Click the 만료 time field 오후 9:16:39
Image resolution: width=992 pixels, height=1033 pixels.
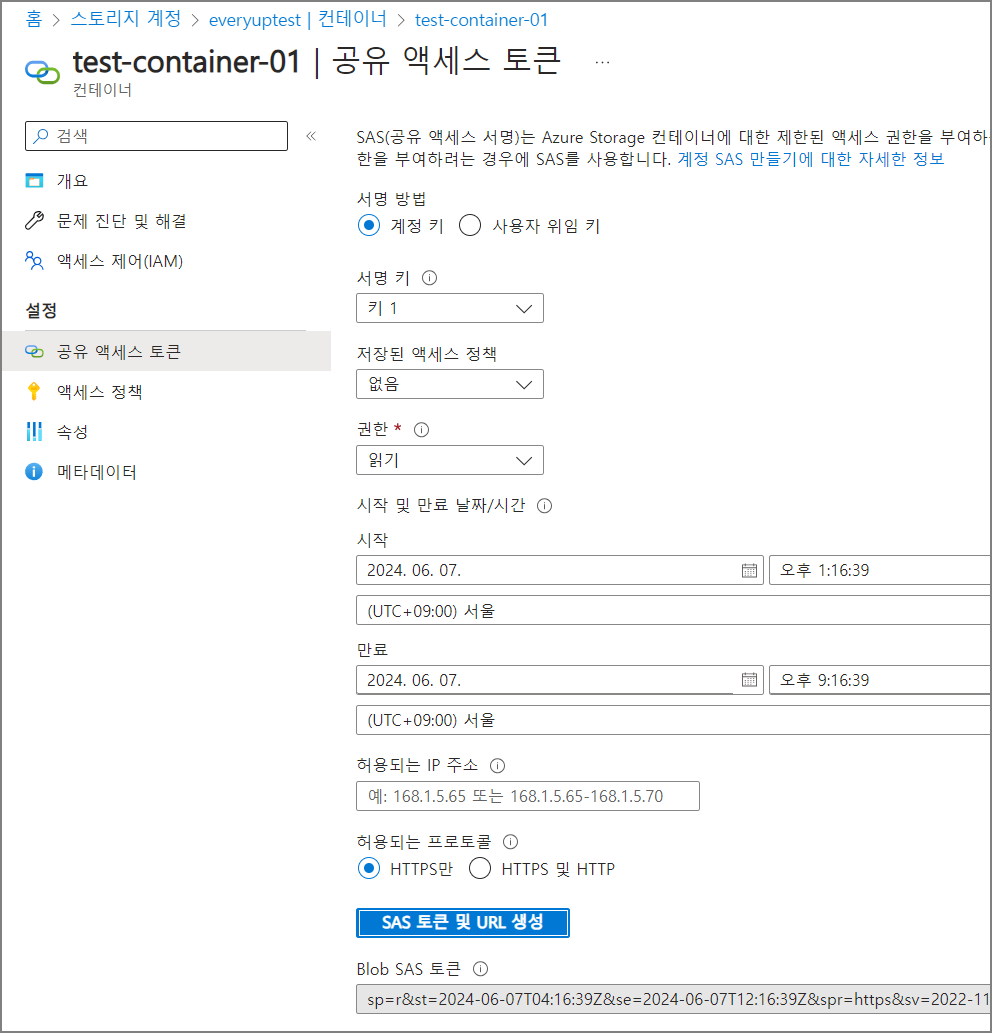(880, 680)
